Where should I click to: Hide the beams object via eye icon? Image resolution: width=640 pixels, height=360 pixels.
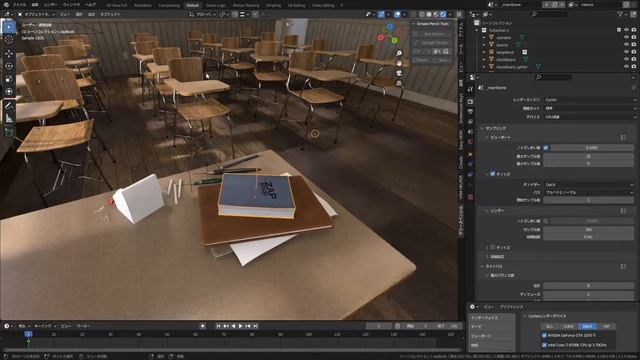(x=626, y=45)
